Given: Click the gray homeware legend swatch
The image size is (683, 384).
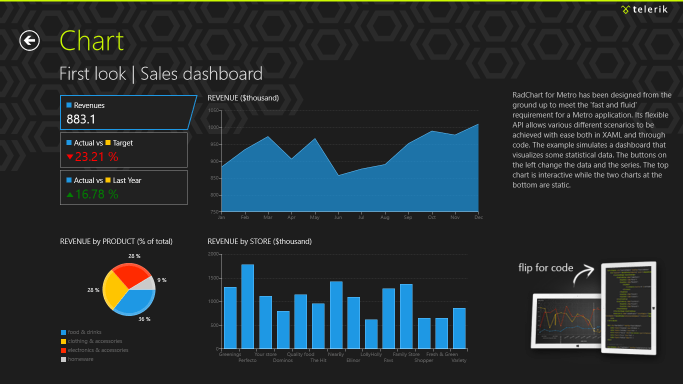Looking at the screenshot, I should [x=64, y=360].
